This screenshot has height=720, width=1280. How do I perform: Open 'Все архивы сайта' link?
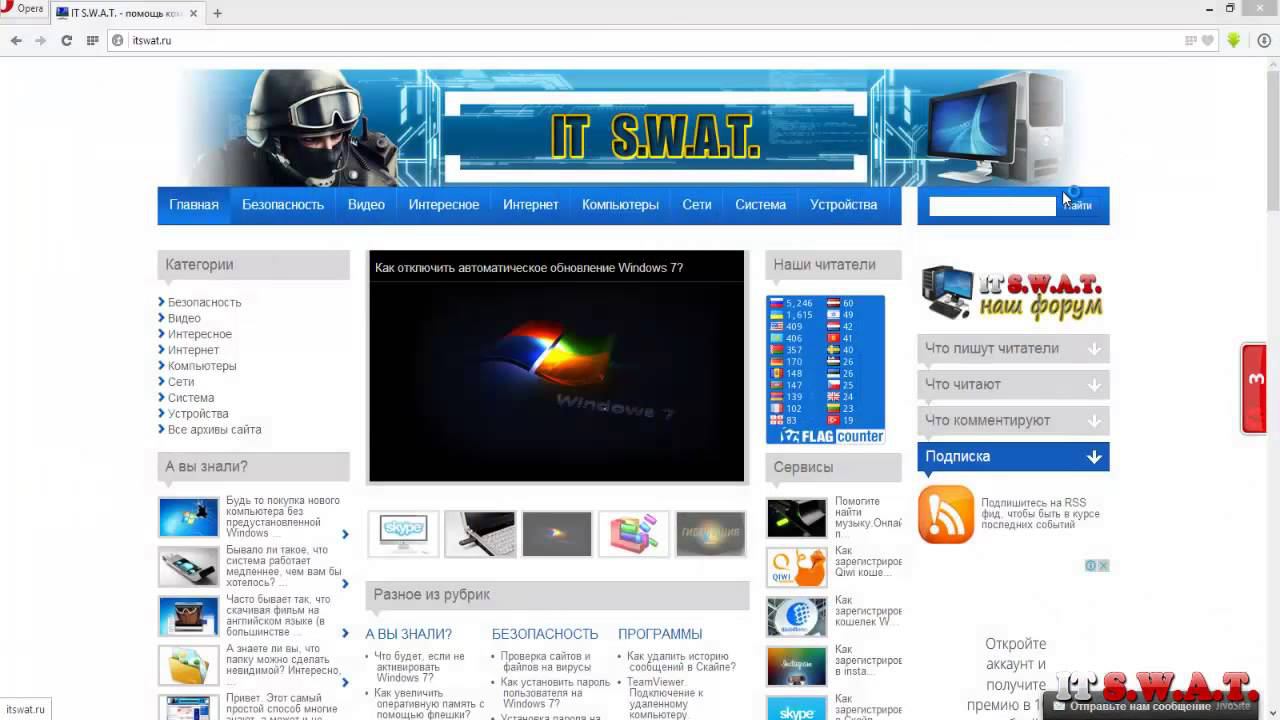(214, 430)
